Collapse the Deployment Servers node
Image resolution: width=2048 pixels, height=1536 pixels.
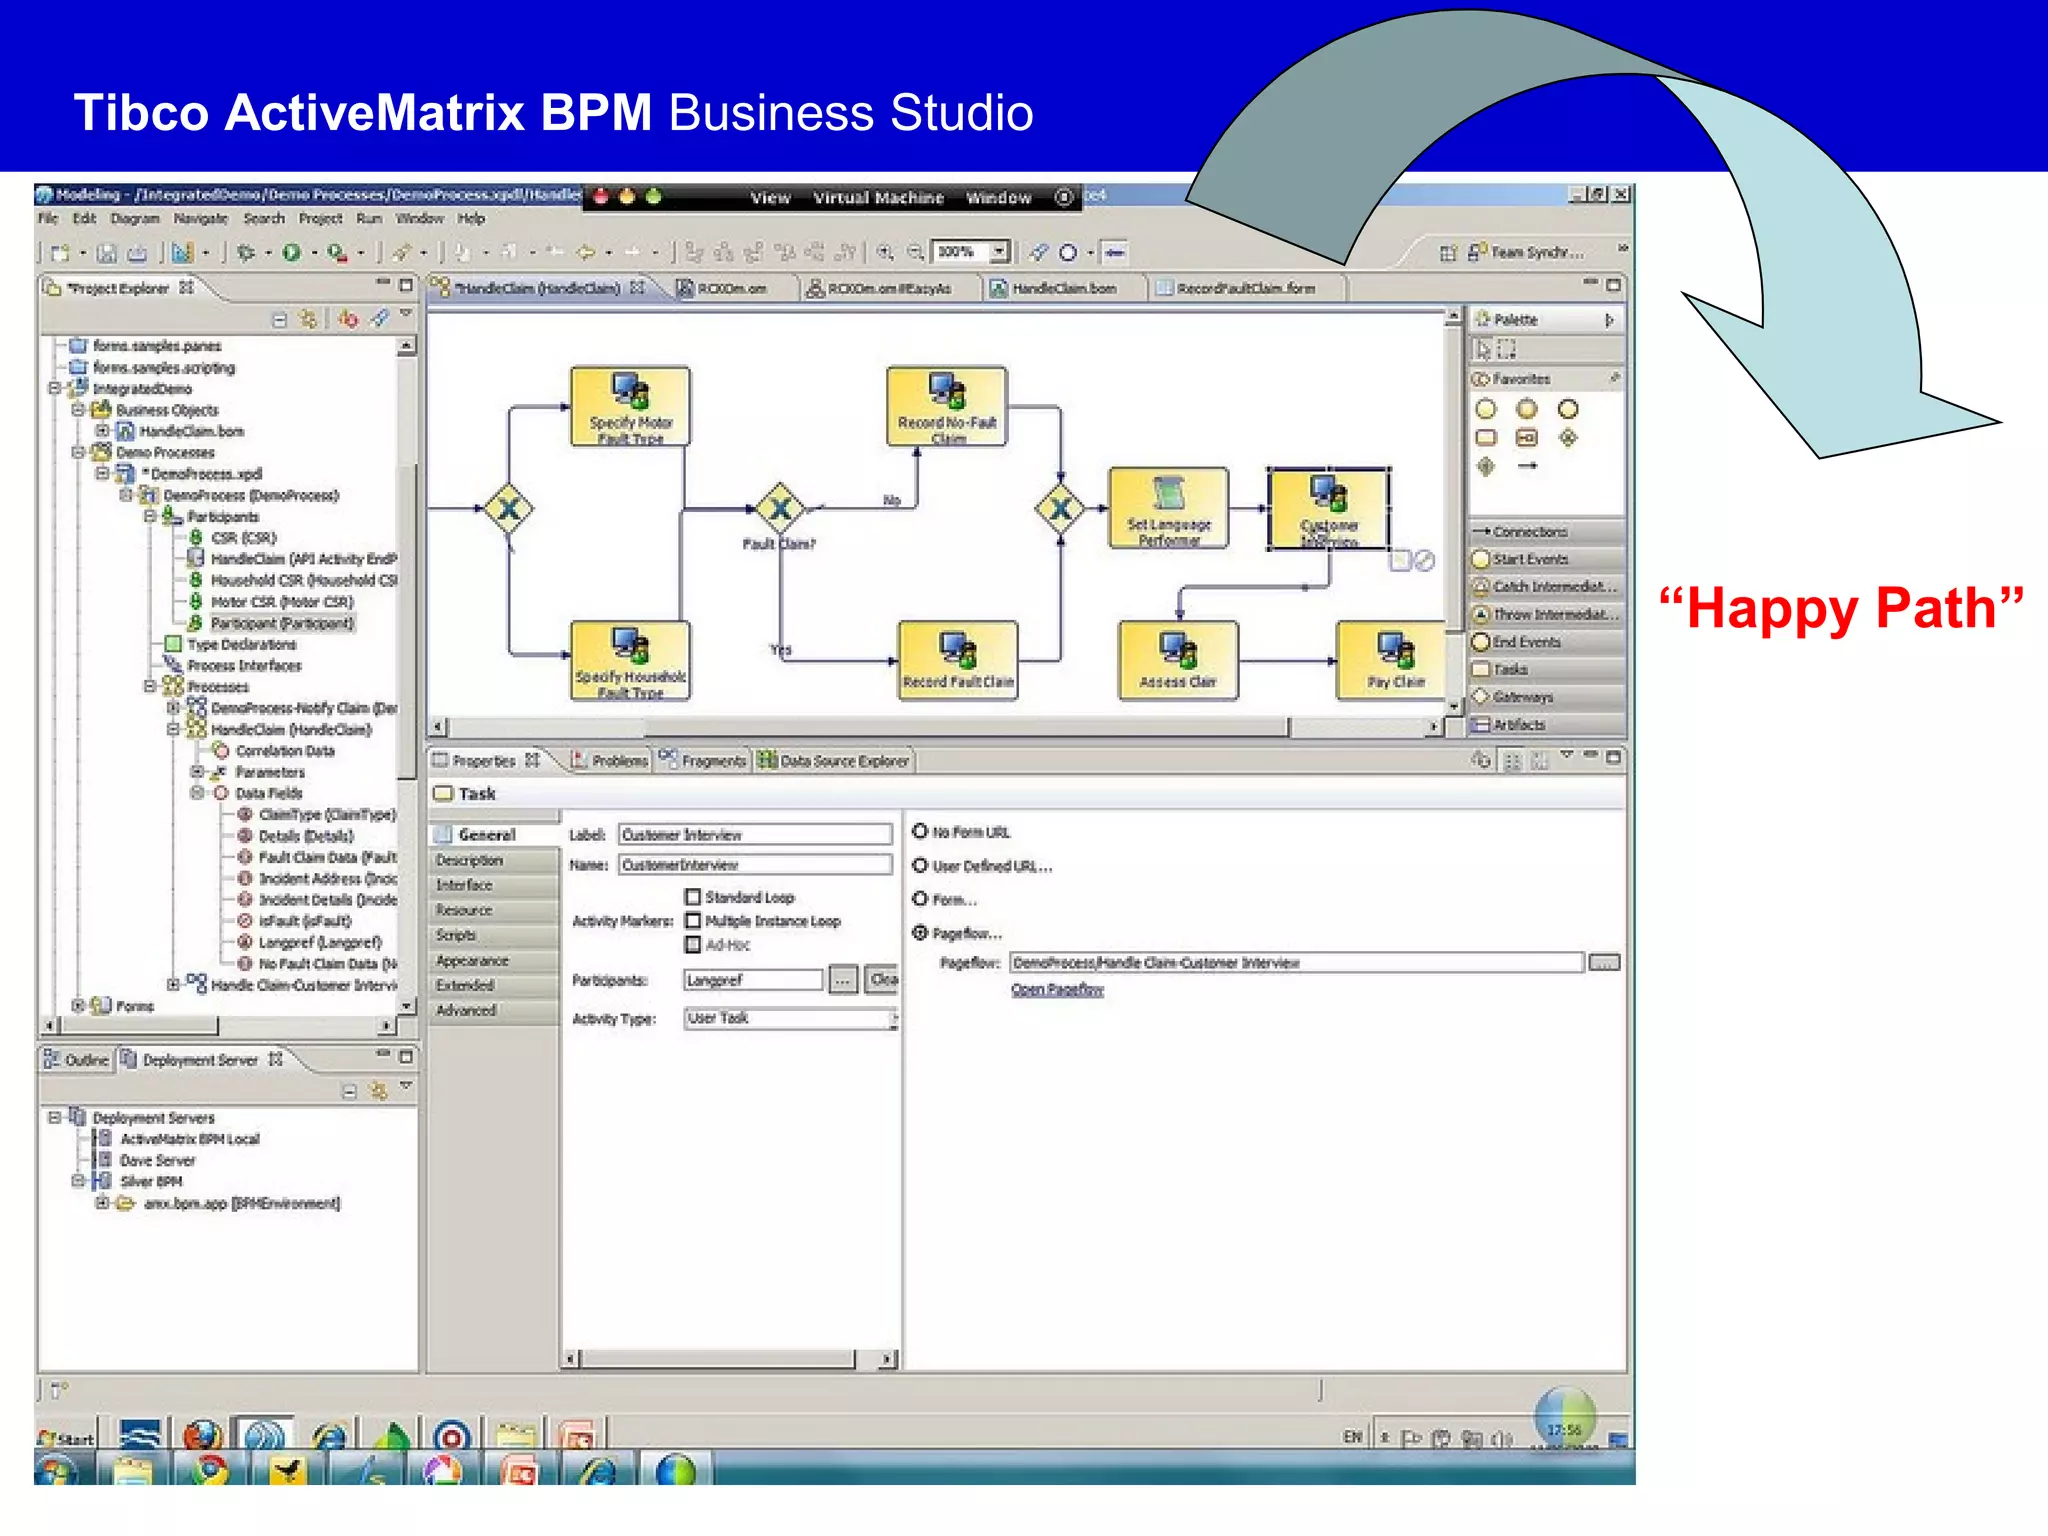pyautogui.click(x=55, y=1117)
